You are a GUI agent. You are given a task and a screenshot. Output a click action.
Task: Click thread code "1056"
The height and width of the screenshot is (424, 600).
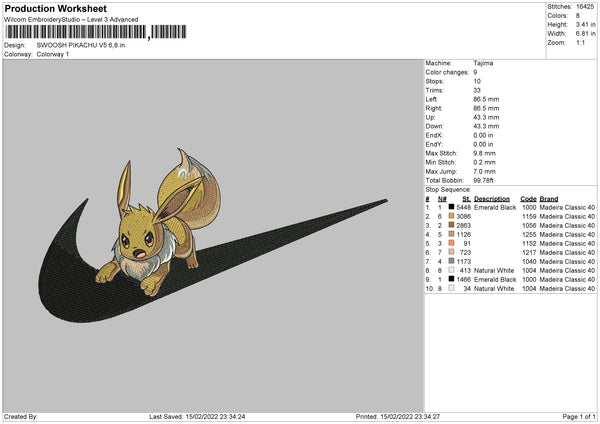click(529, 225)
